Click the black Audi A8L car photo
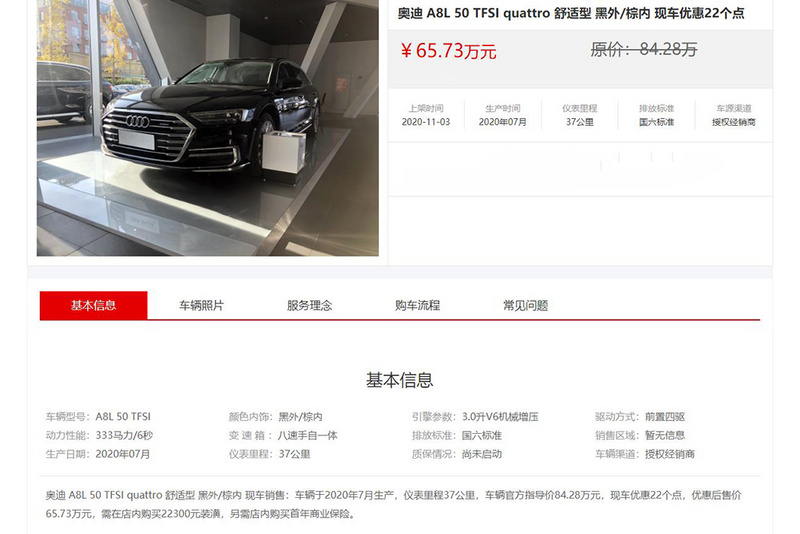 [208, 128]
